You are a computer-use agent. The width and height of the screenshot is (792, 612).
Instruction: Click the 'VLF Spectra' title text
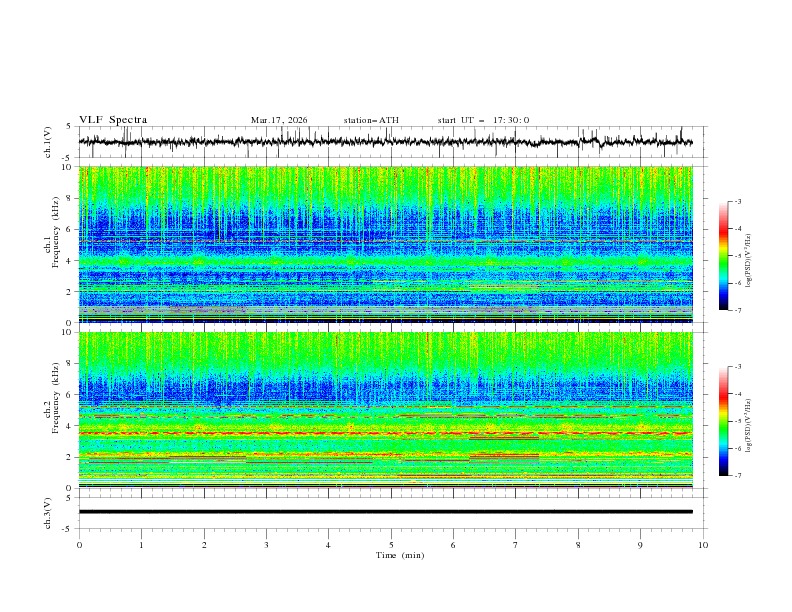click(113, 120)
